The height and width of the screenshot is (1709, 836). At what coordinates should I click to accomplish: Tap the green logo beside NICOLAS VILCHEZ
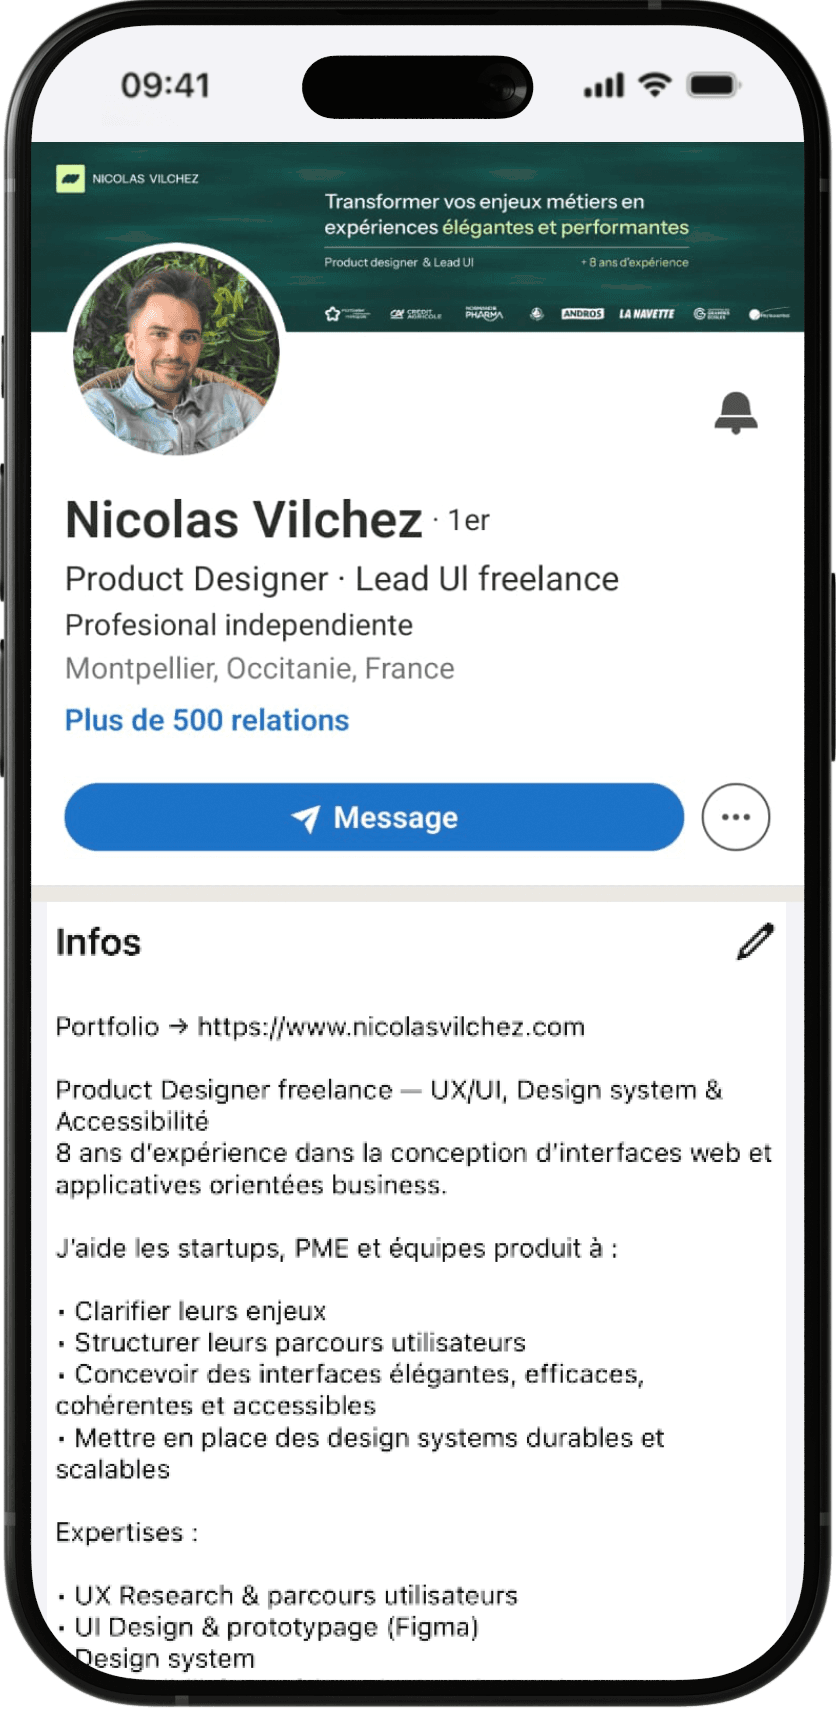click(x=70, y=178)
